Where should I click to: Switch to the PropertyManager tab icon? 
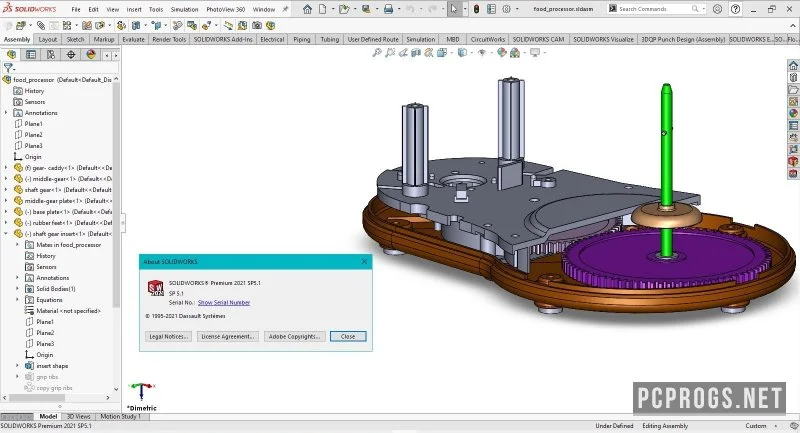coord(31,55)
